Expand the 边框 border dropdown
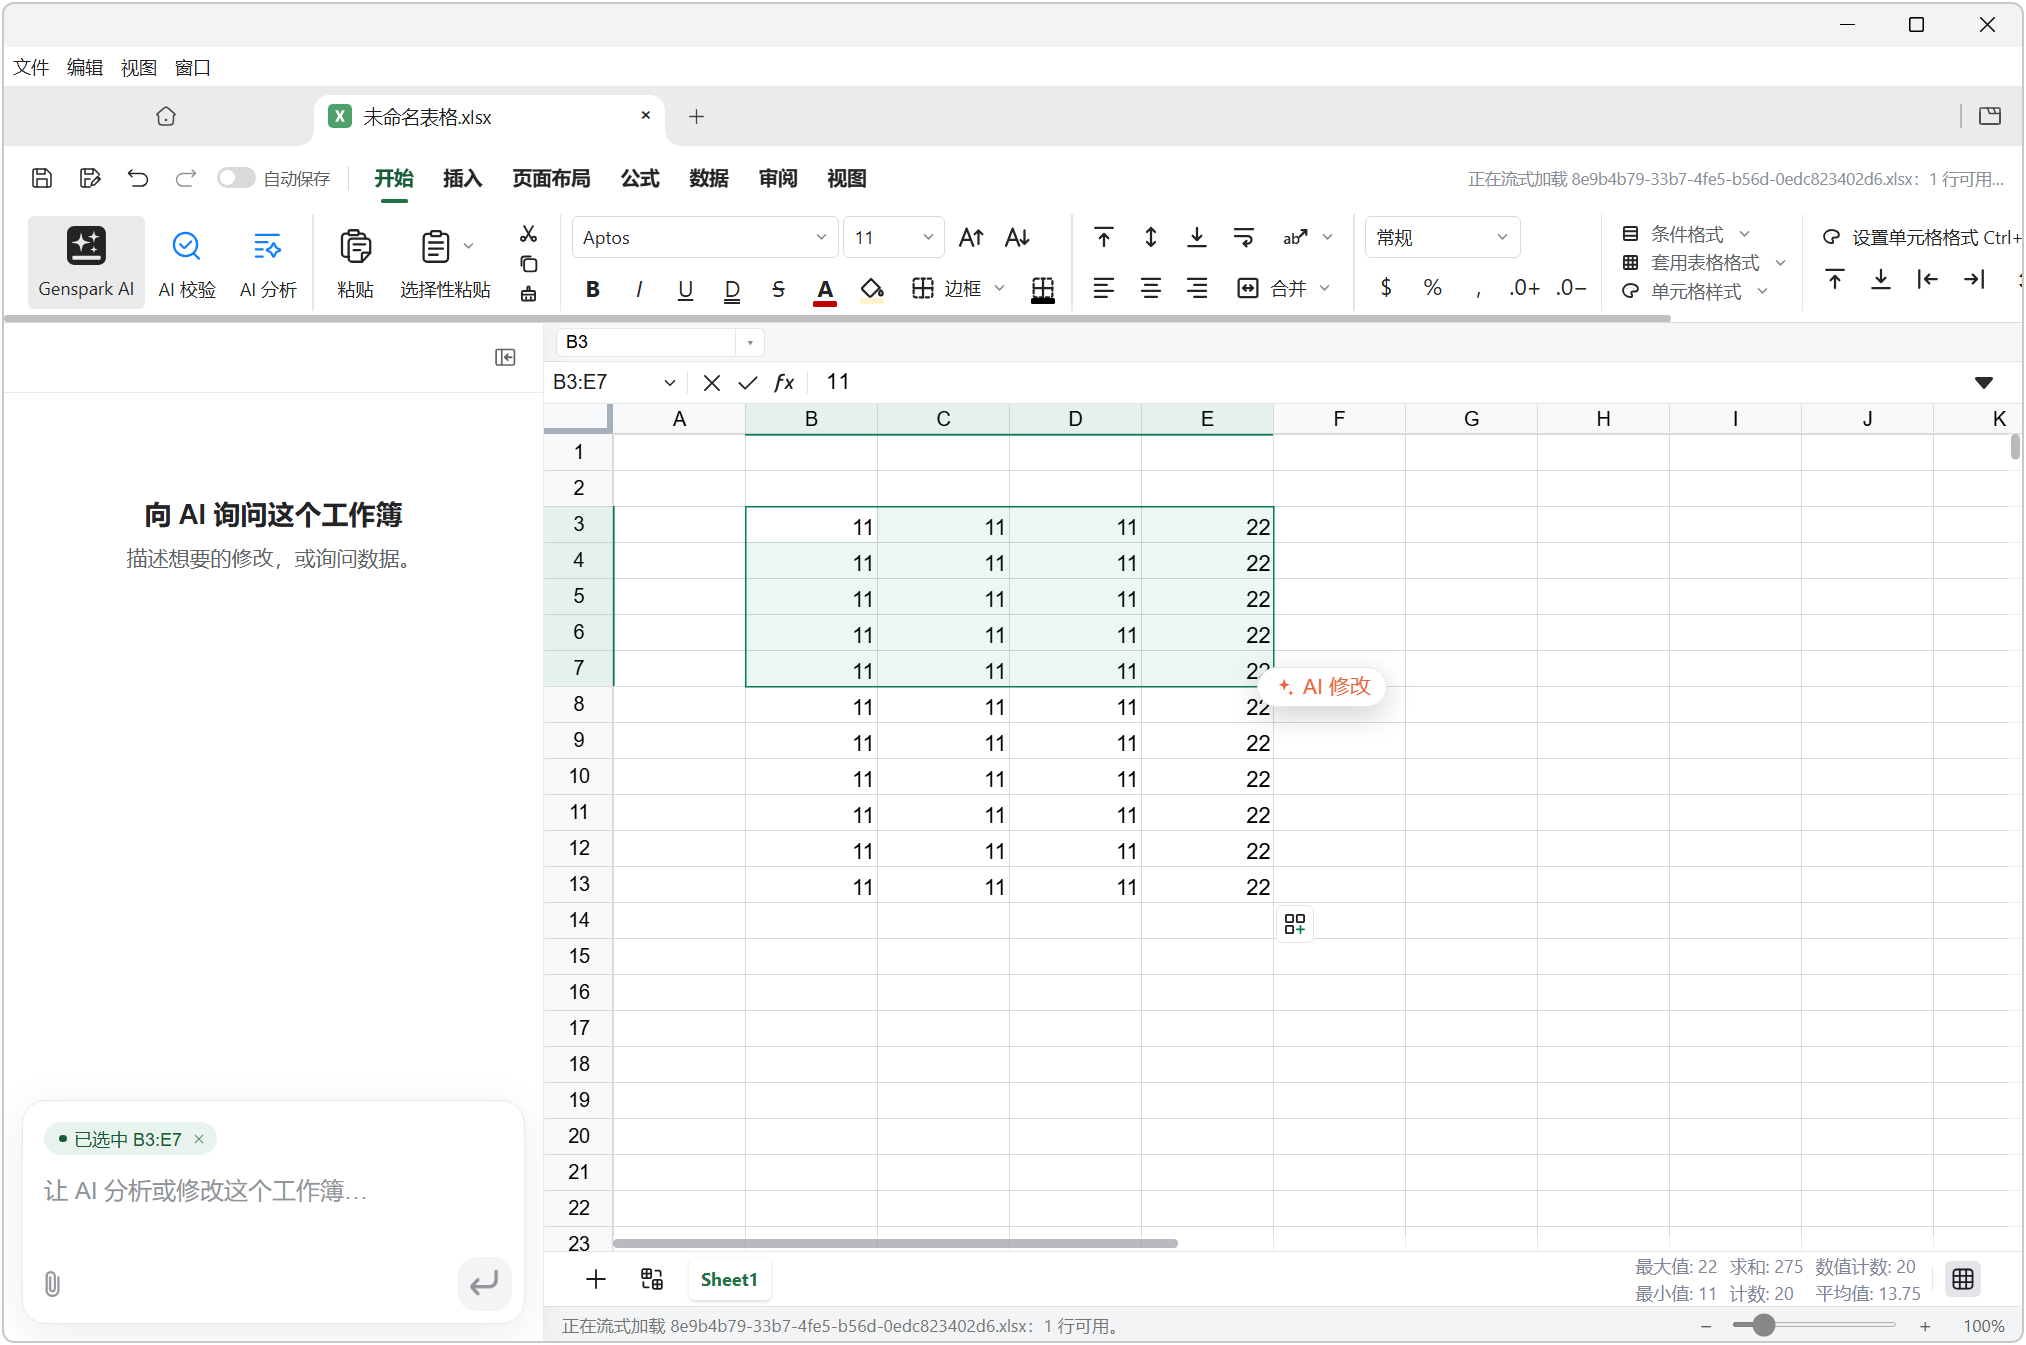The height and width of the screenshot is (1345, 2026). [999, 288]
